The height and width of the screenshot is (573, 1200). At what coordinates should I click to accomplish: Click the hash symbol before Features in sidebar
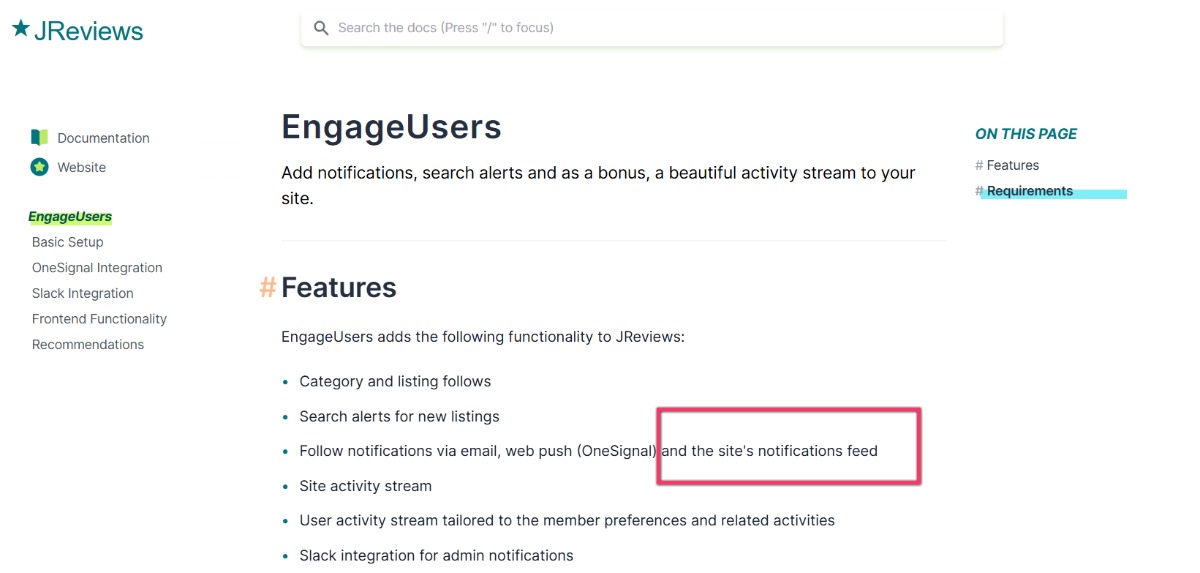(979, 165)
